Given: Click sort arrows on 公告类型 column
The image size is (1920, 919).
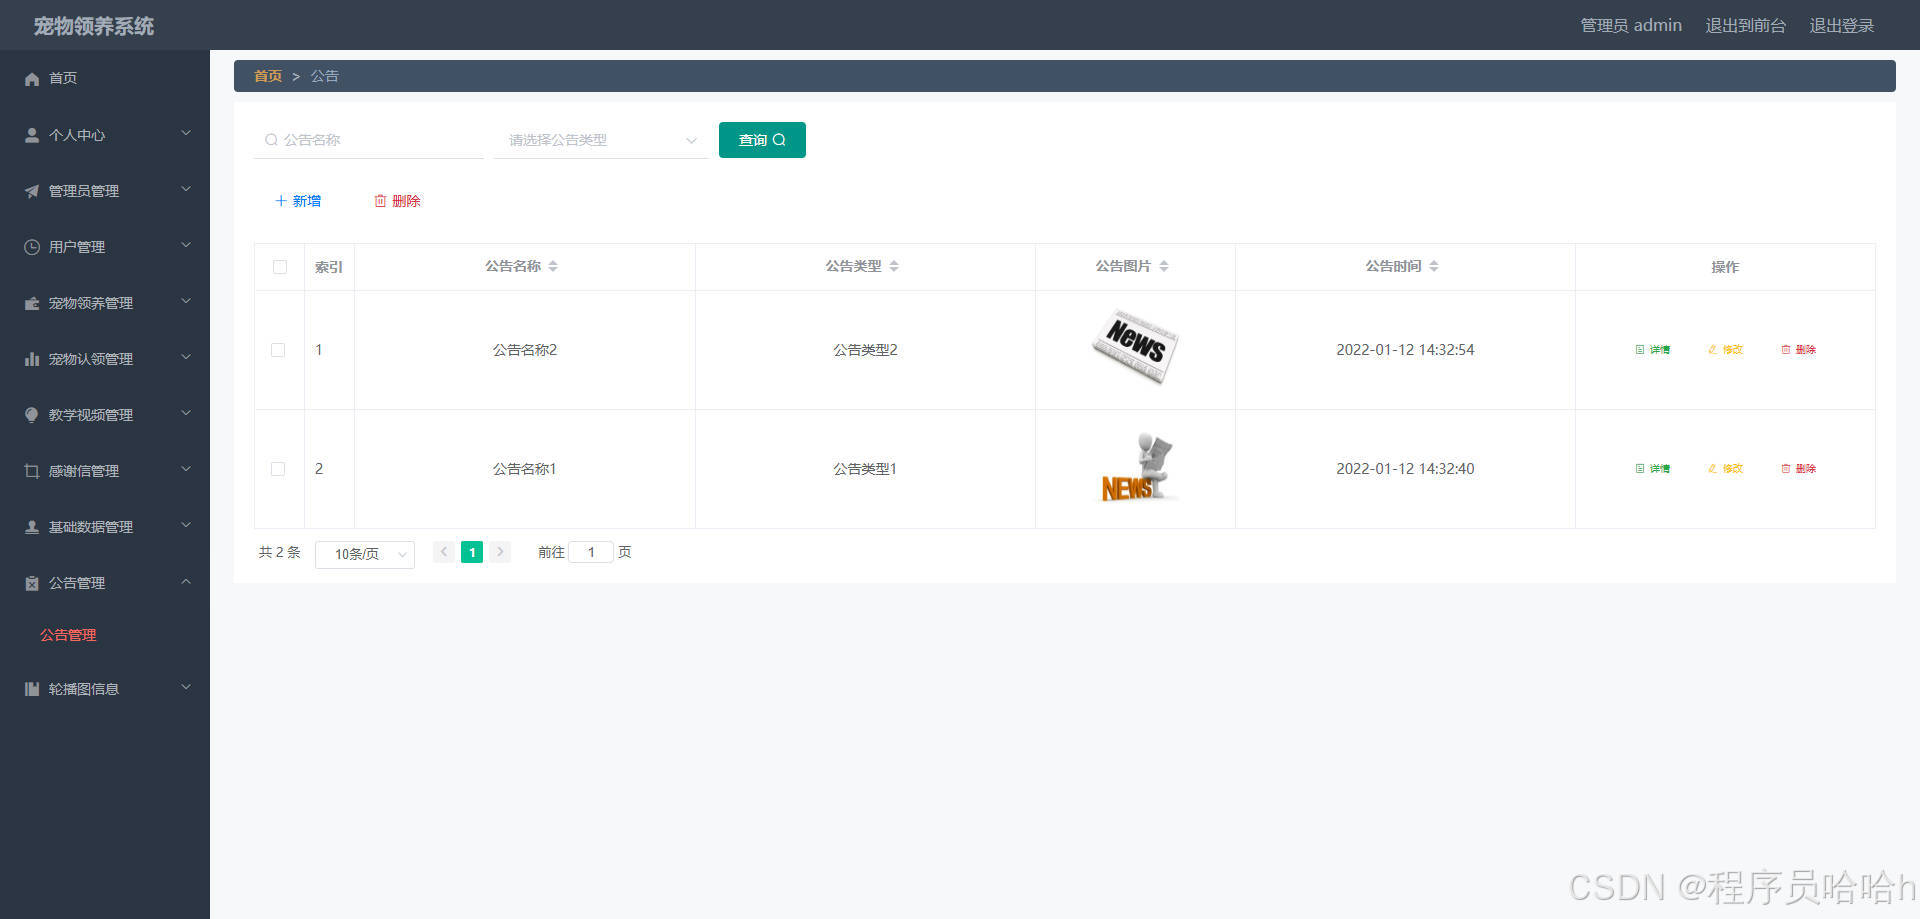Looking at the screenshot, I should pos(894,266).
